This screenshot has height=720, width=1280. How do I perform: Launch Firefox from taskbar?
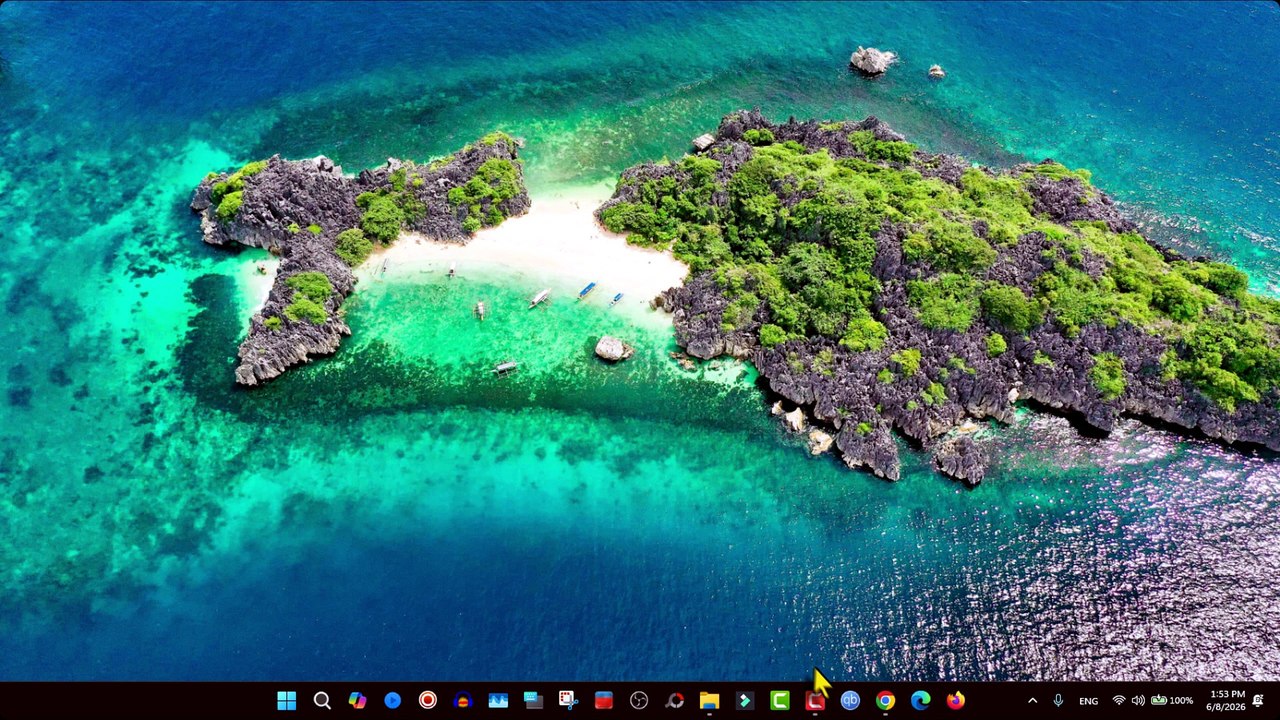coord(956,701)
